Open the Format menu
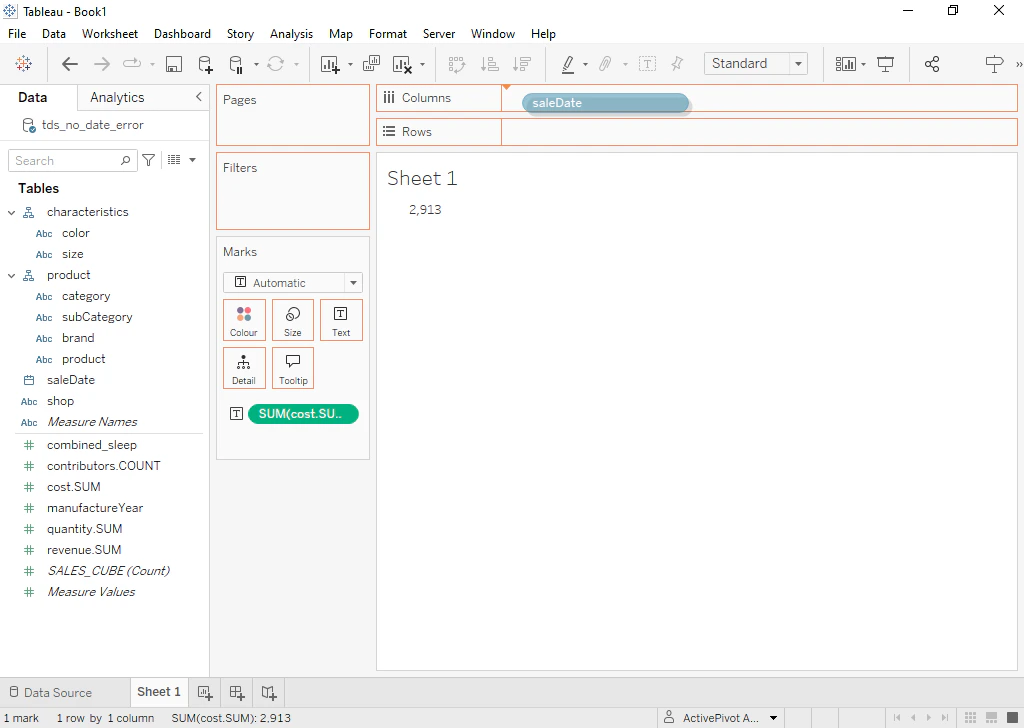Viewport: 1024px width, 728px height. pyautogui.click(x=388, y=34)
